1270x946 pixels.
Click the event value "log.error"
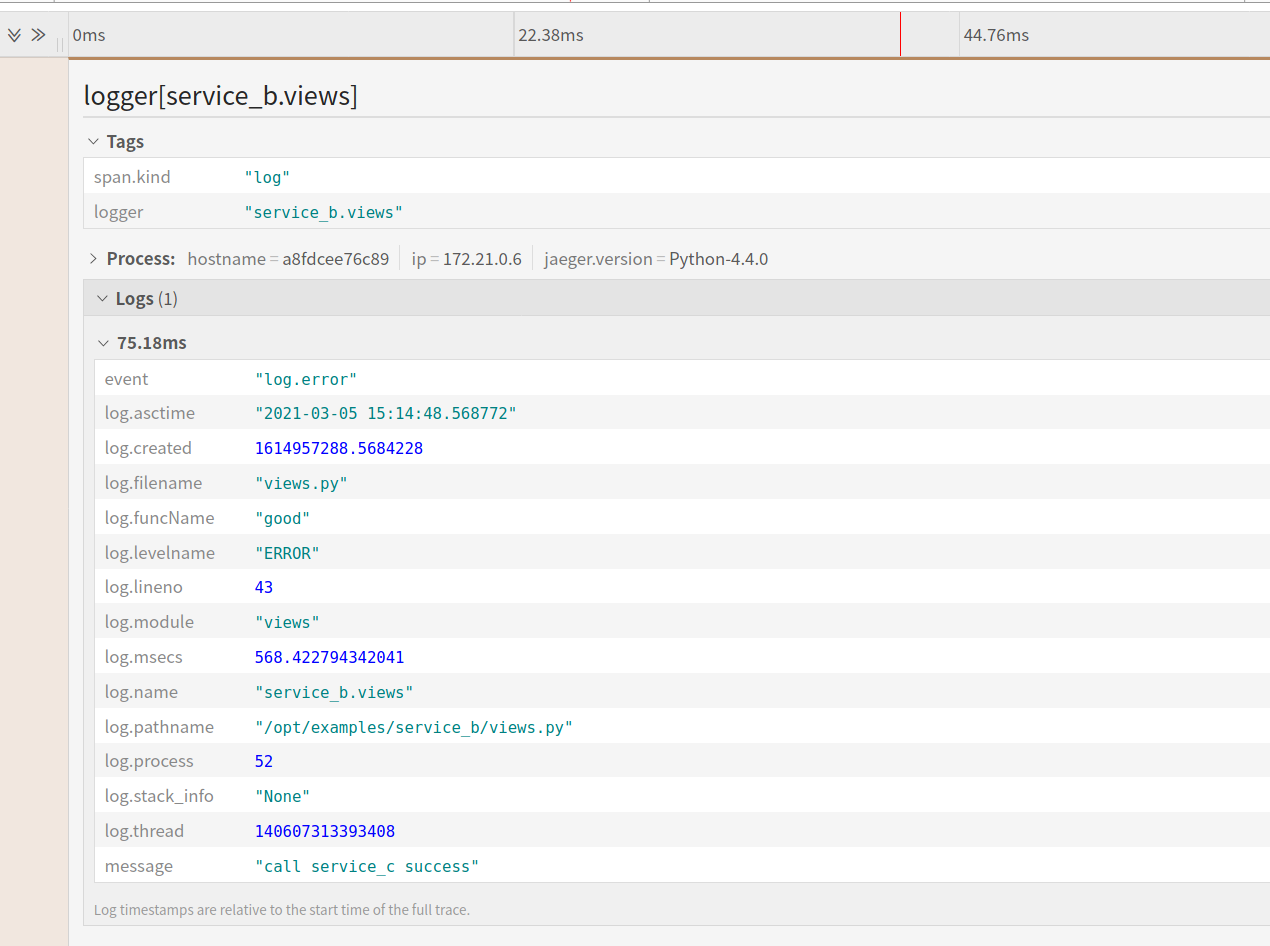(306, 379)
